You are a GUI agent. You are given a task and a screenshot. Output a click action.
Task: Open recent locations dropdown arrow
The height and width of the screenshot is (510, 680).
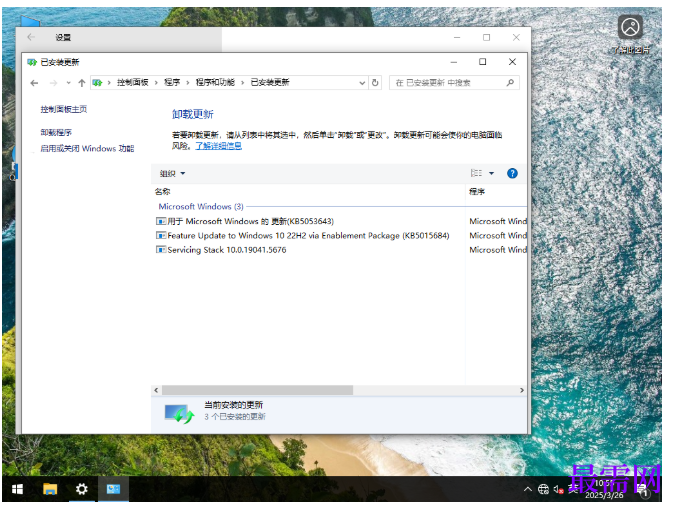coord(68,83)
